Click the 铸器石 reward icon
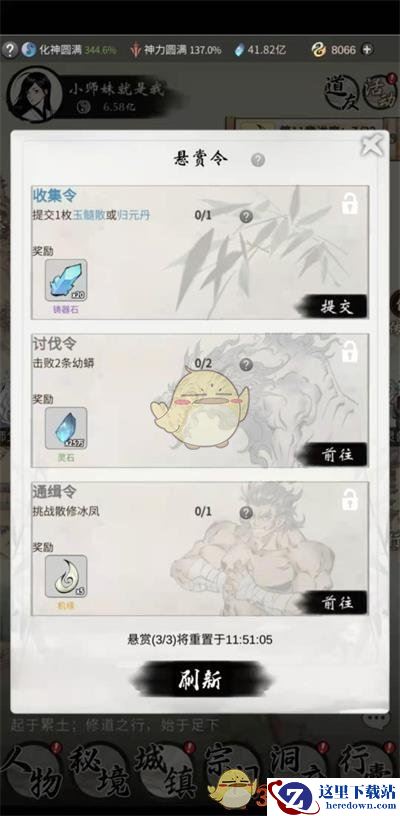This screenshot has width=400, height=816. (66, 281)
